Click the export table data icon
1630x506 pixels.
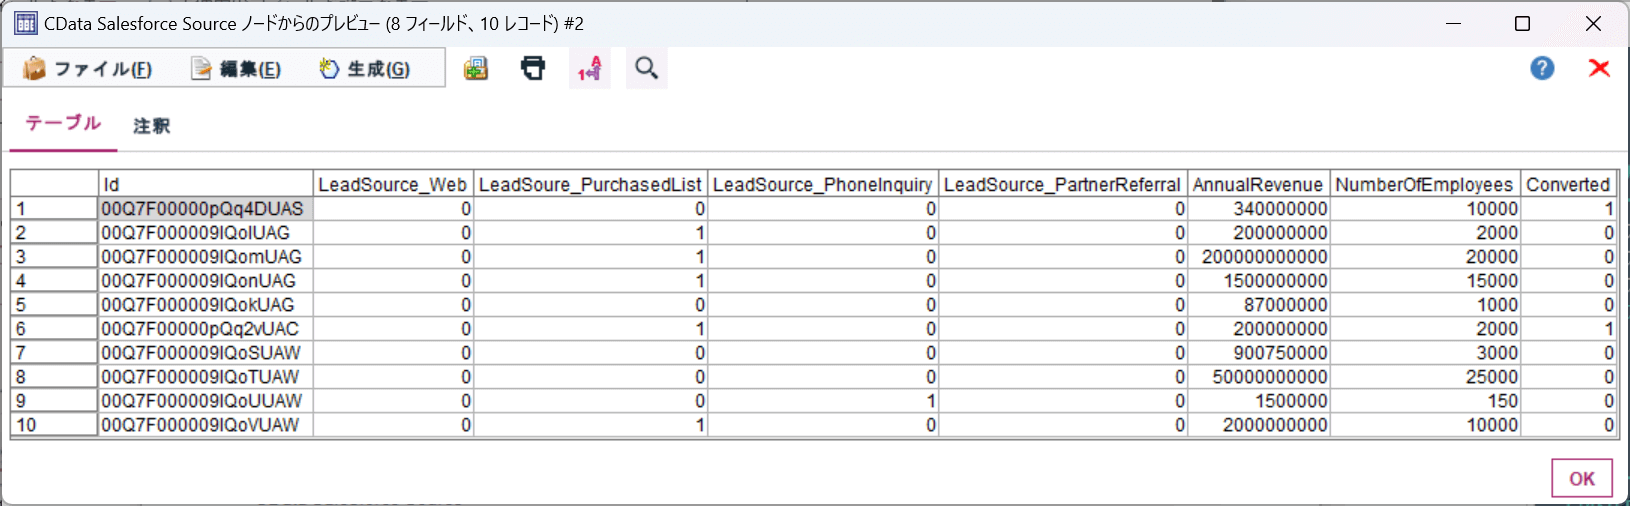click(476, 68)
